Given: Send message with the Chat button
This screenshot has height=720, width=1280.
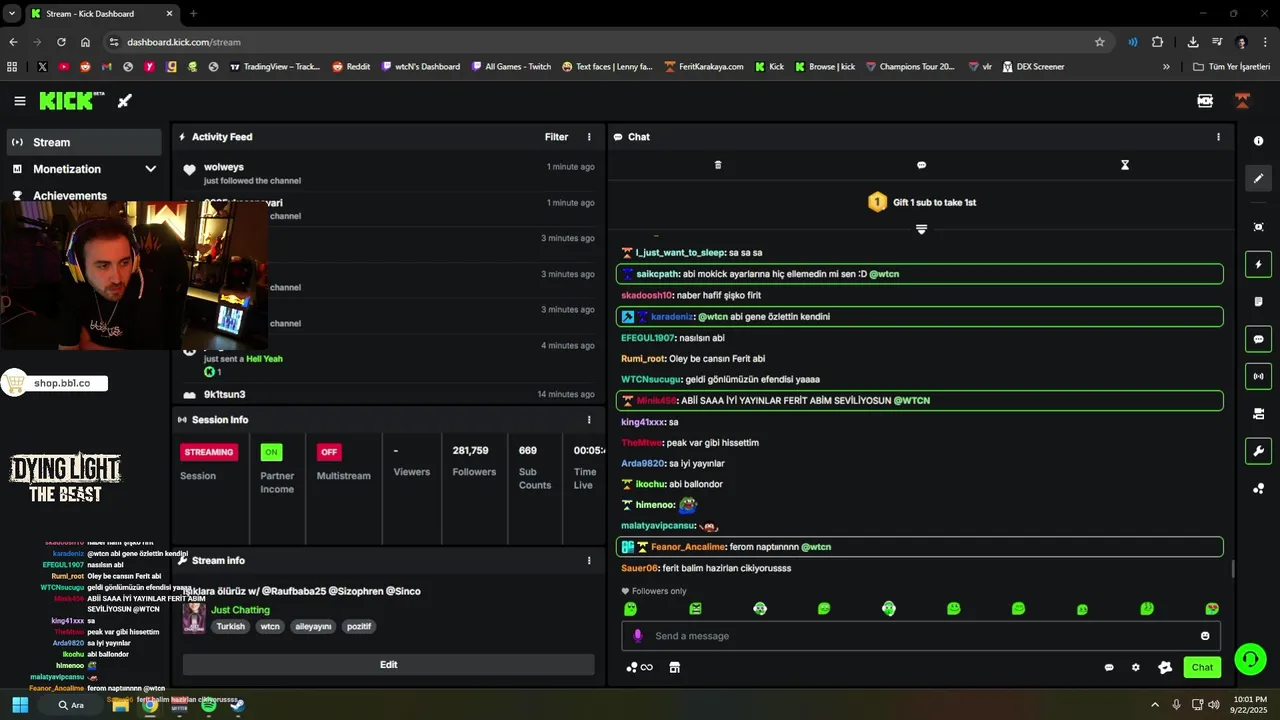Looking at the screenshot, I should click(1202, 668).
